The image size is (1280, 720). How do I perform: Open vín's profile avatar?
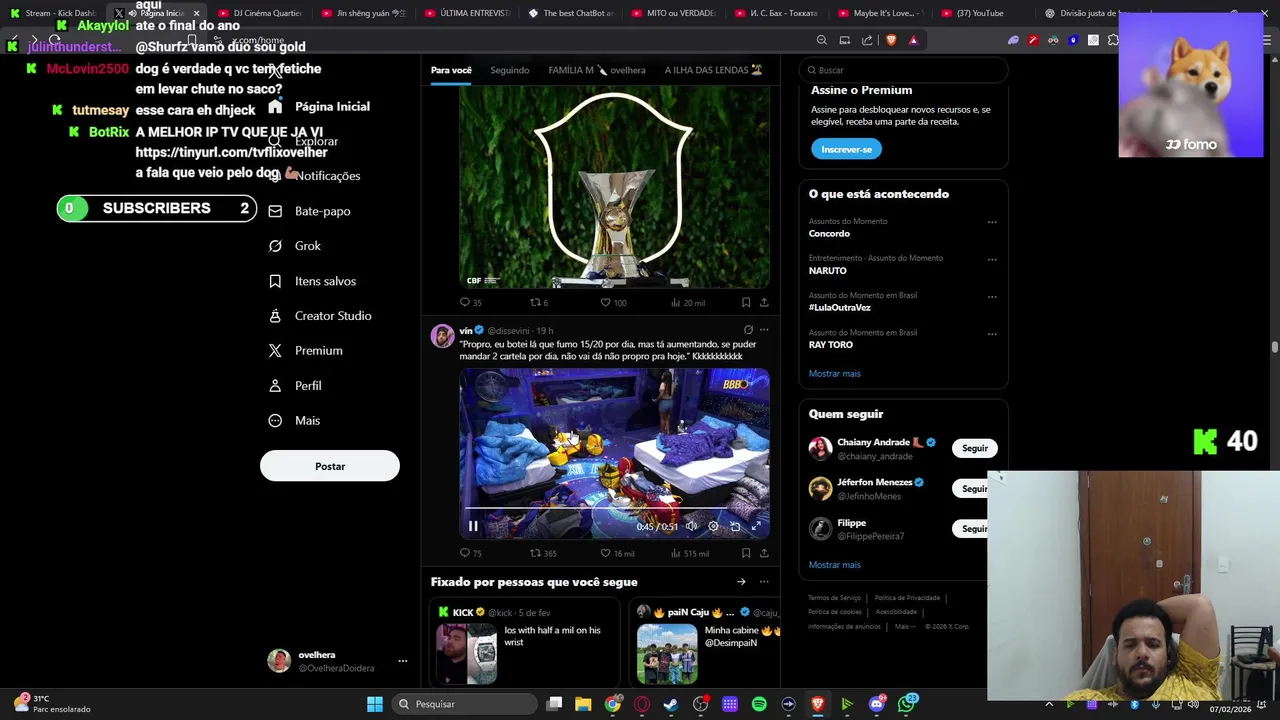point(442,336)
